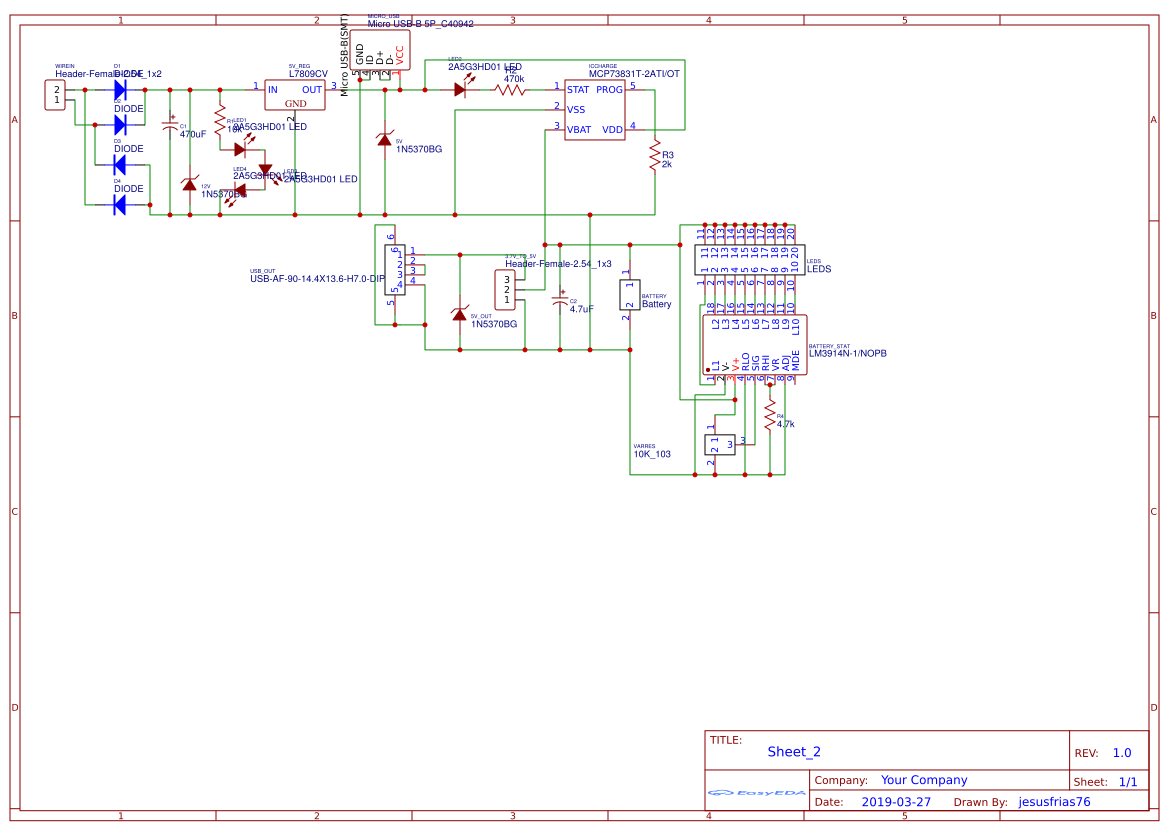The width and height of the screenshot is (1169, 831).
Task: Click the jesusfrias76 Drawn By name
Action: click(1053, 801)
